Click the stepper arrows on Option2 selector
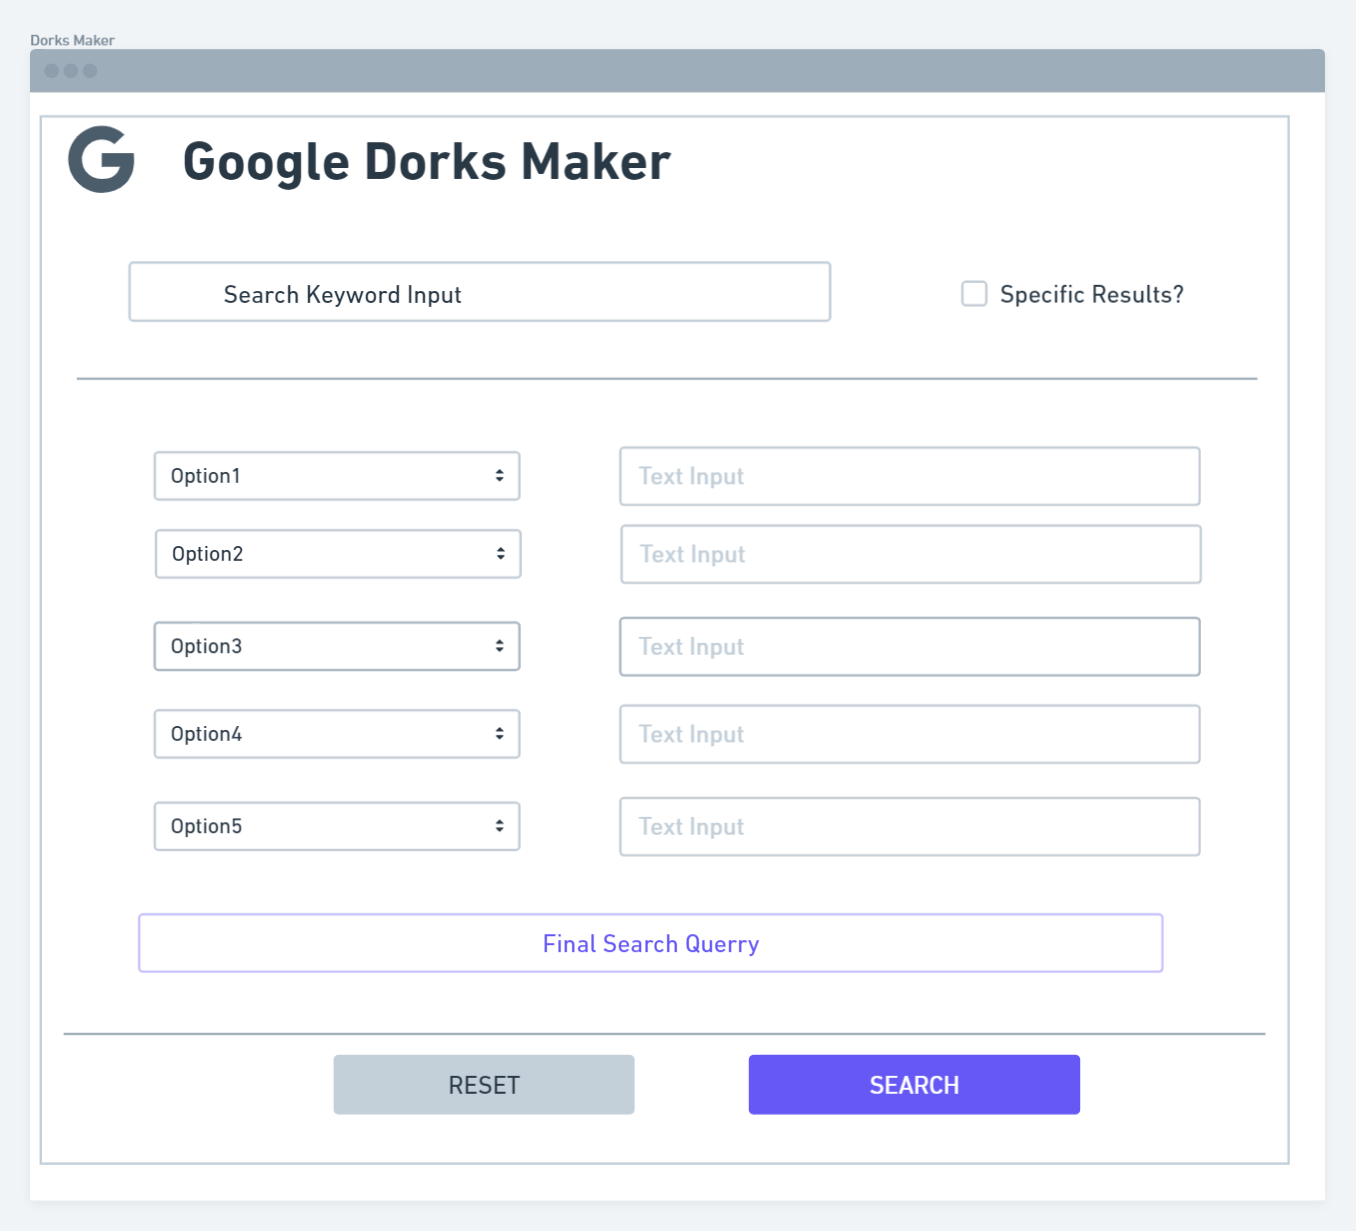This screenshot has width=1356, height=1231. [500, 553]
